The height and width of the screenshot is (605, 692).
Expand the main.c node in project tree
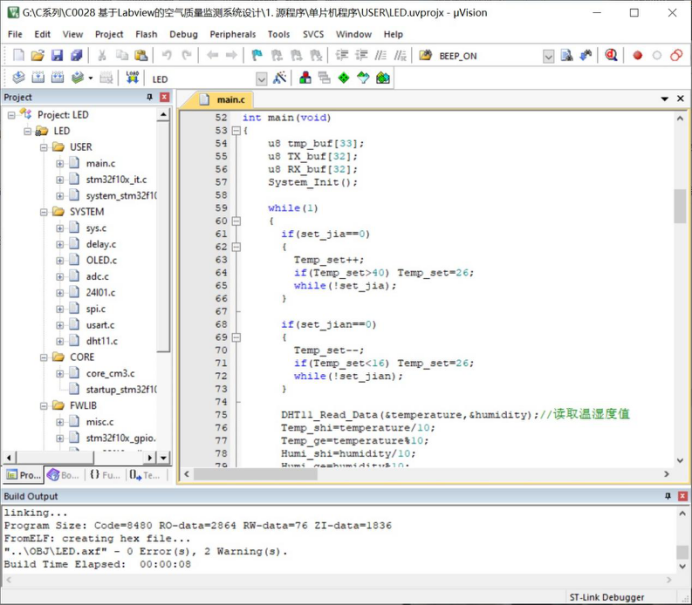tap(60, 163)
